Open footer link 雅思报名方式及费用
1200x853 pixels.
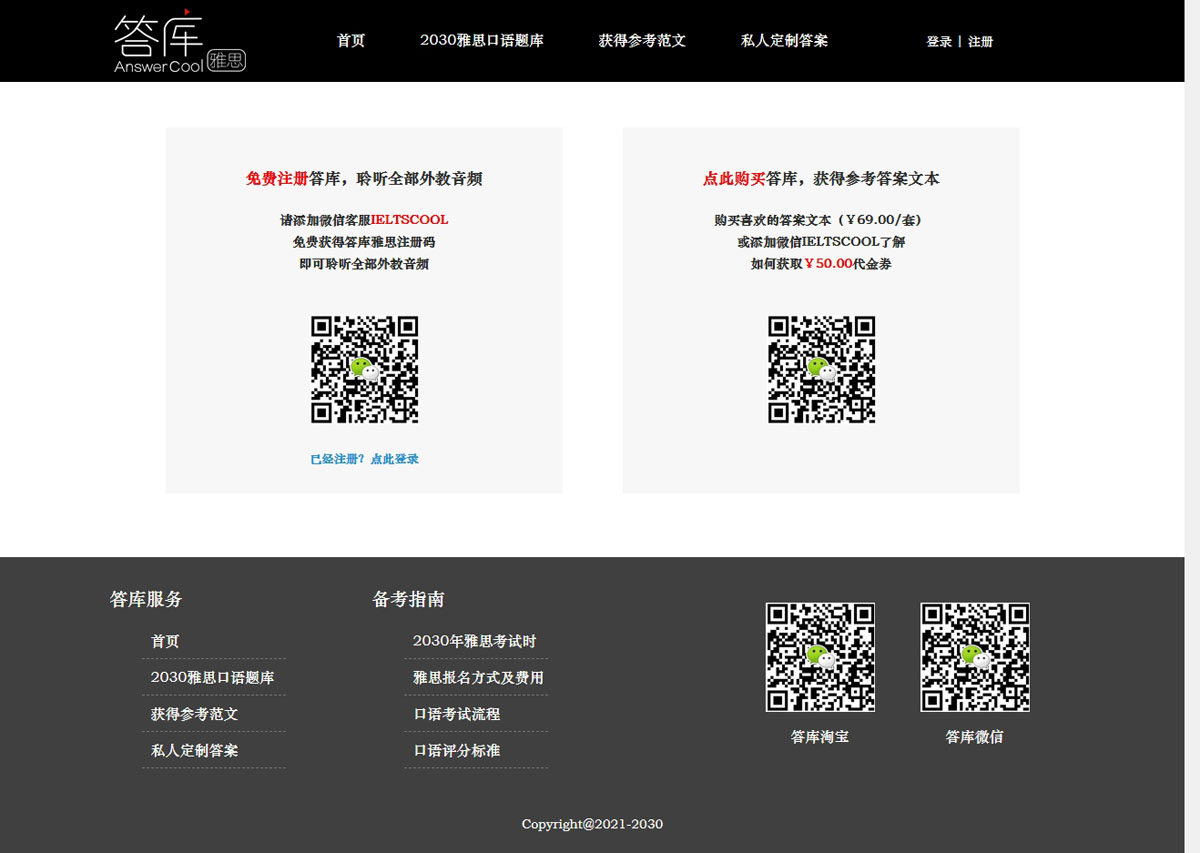(479, 677)
